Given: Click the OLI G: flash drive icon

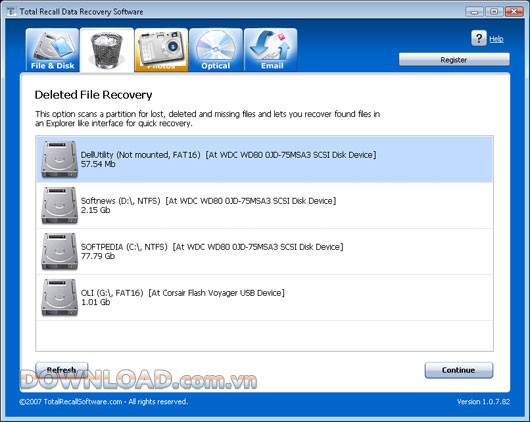Looking at the screenshot, I should (59, 297).
